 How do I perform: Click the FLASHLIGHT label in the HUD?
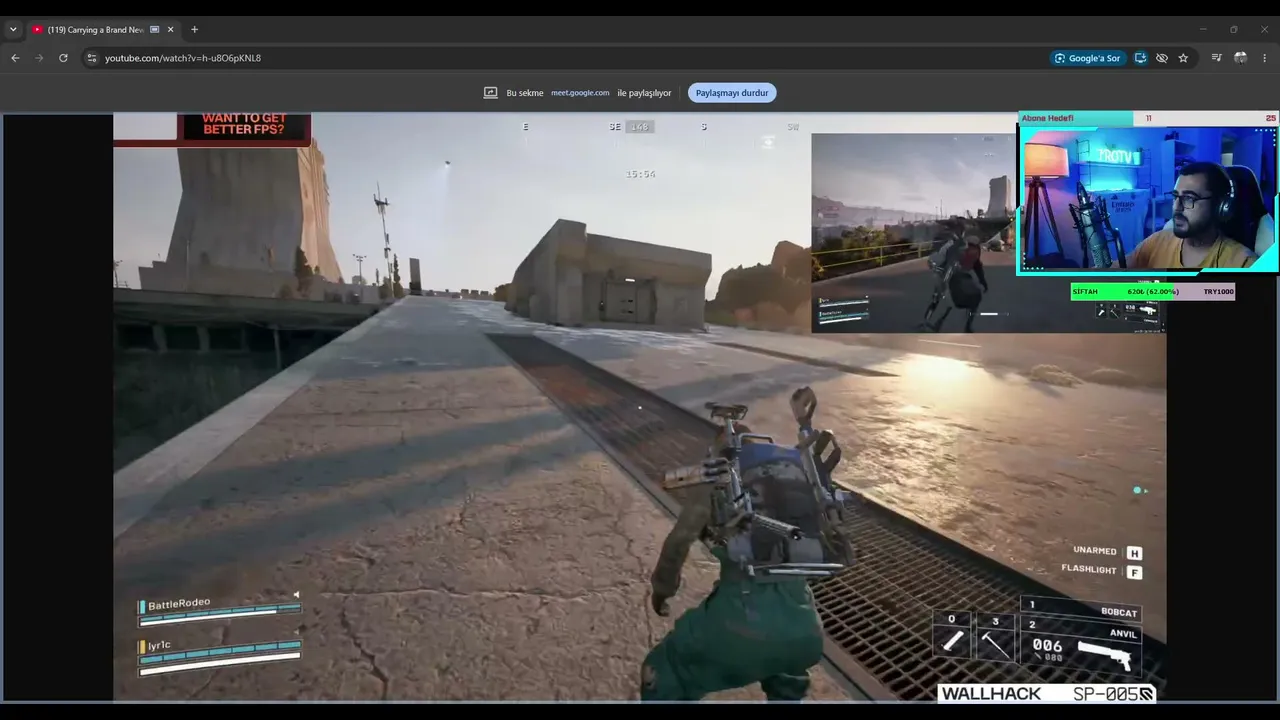pyautogui.click(x=1089, y=570)
